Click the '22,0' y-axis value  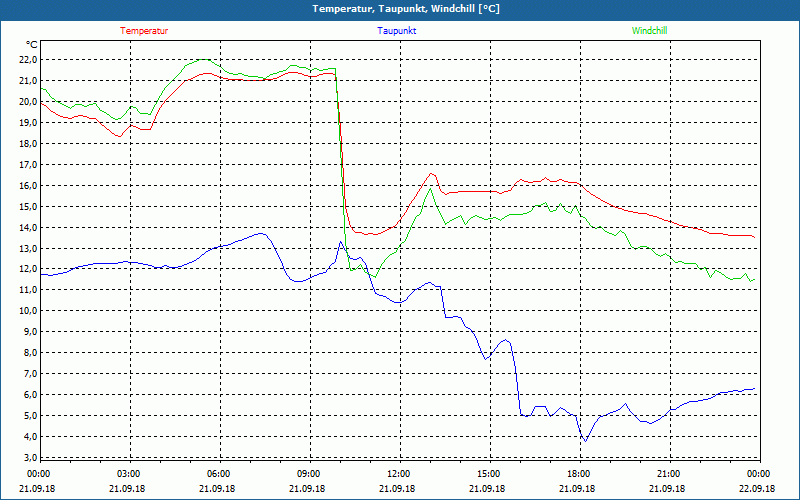29,60
